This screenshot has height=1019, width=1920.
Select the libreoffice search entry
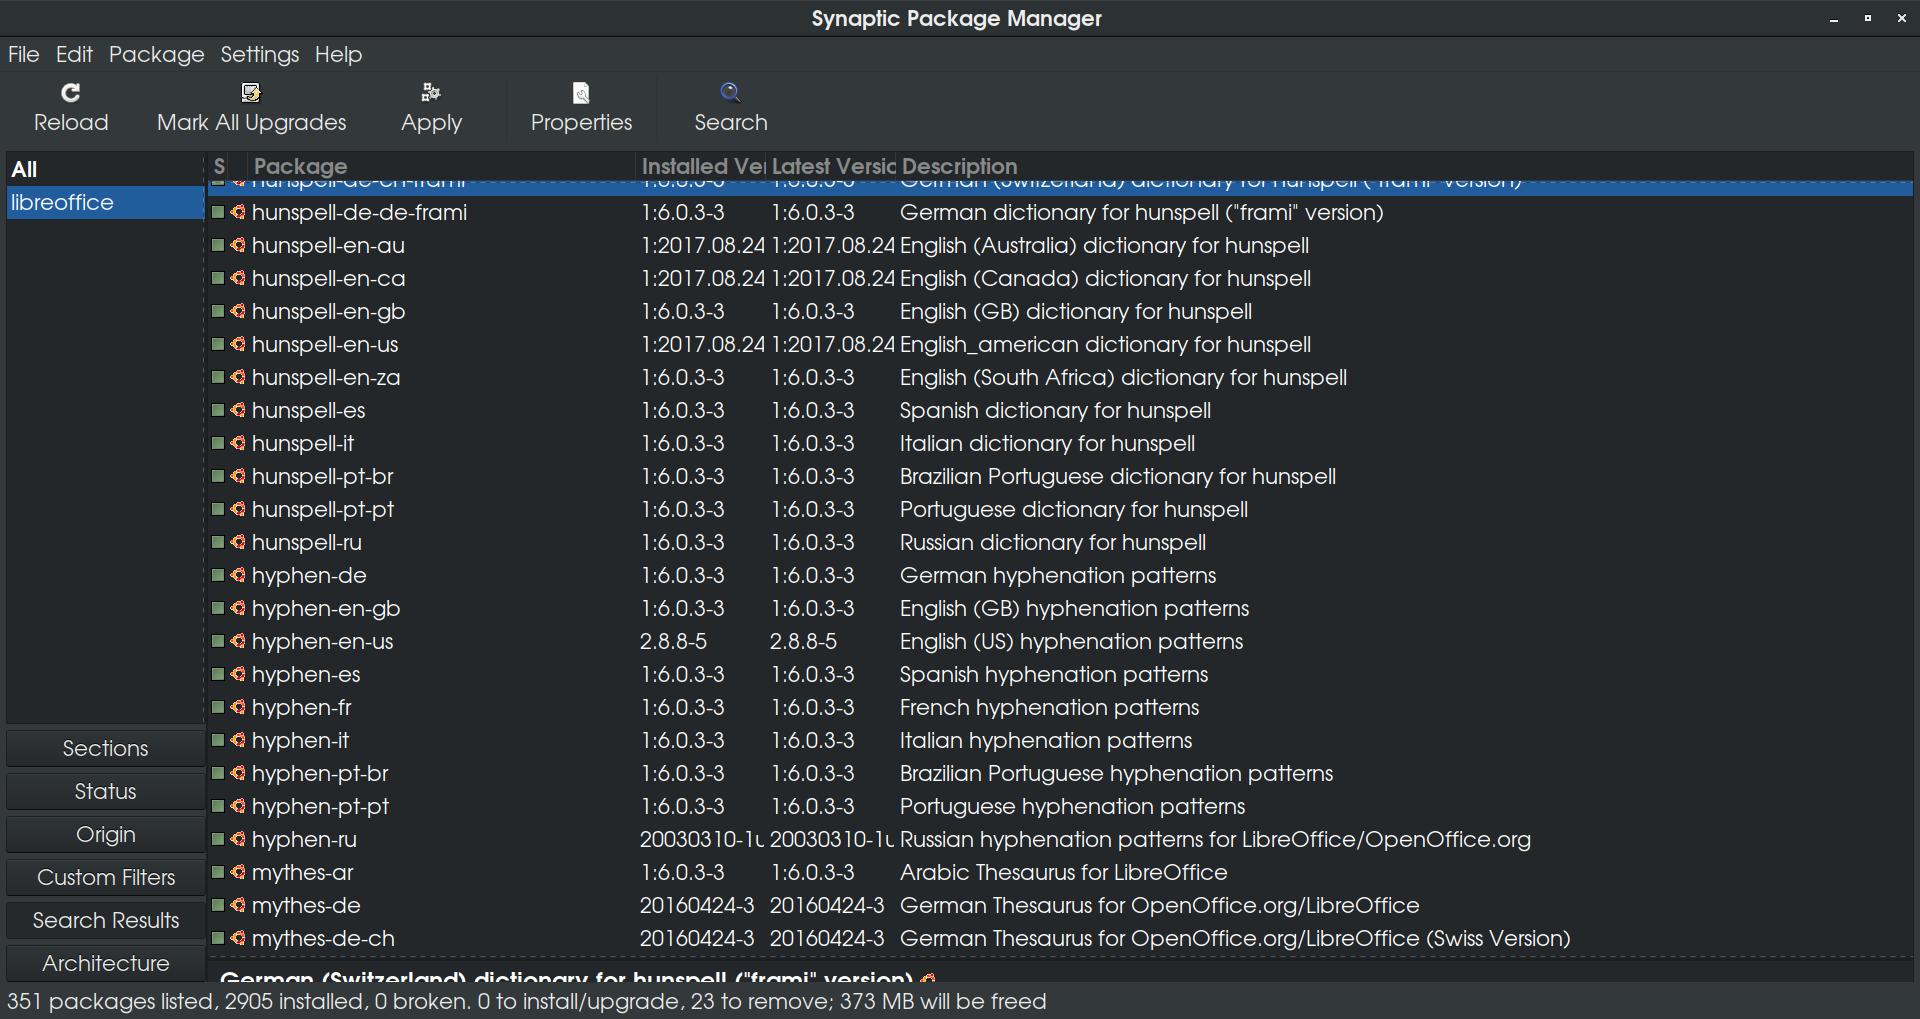tap(105, 202)
